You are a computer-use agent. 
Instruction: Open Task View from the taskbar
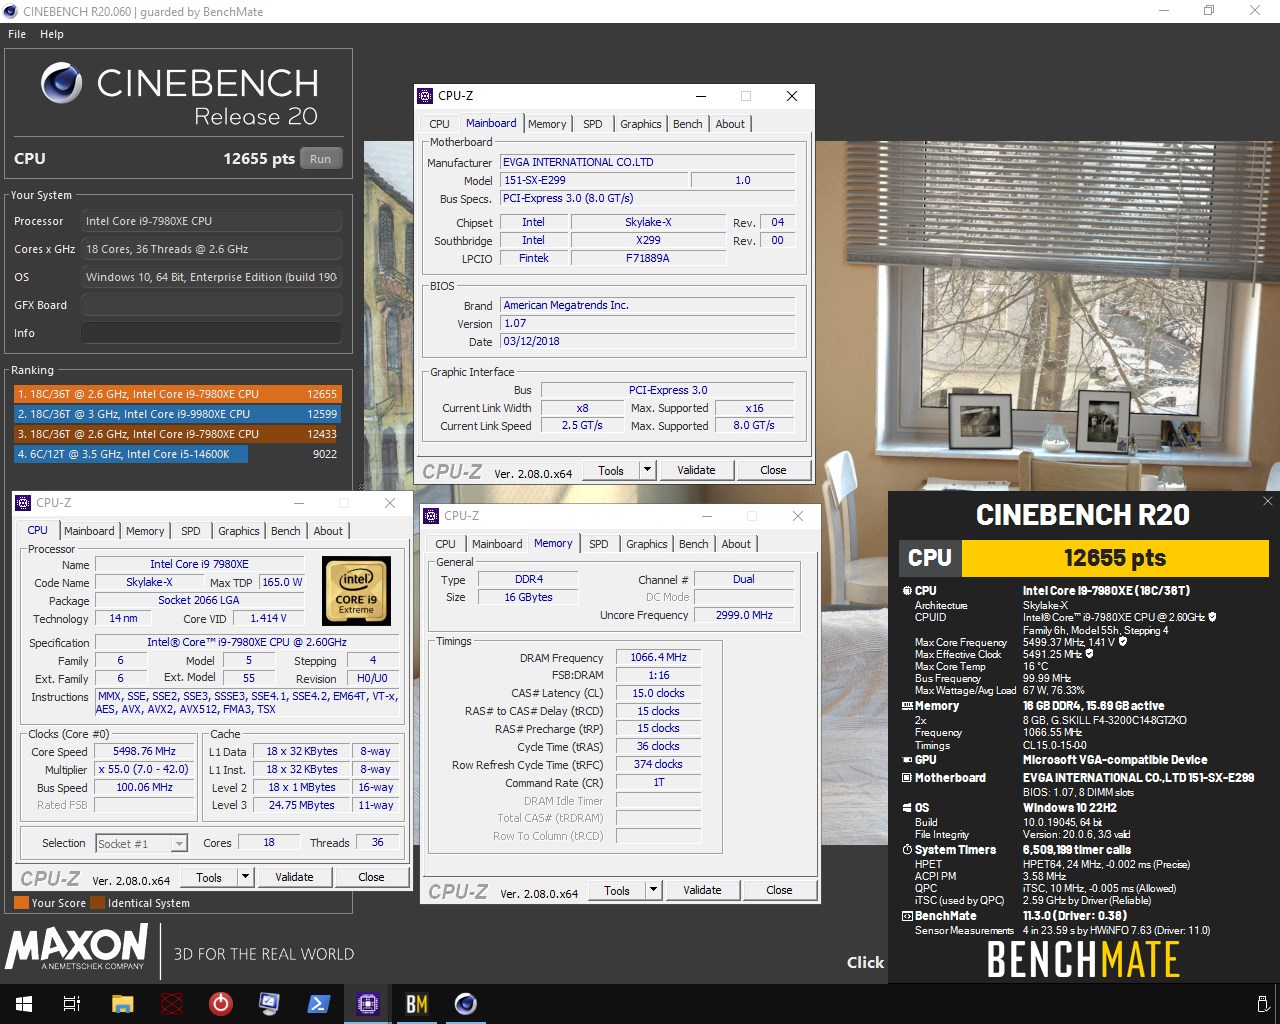tap(72, 1004)
